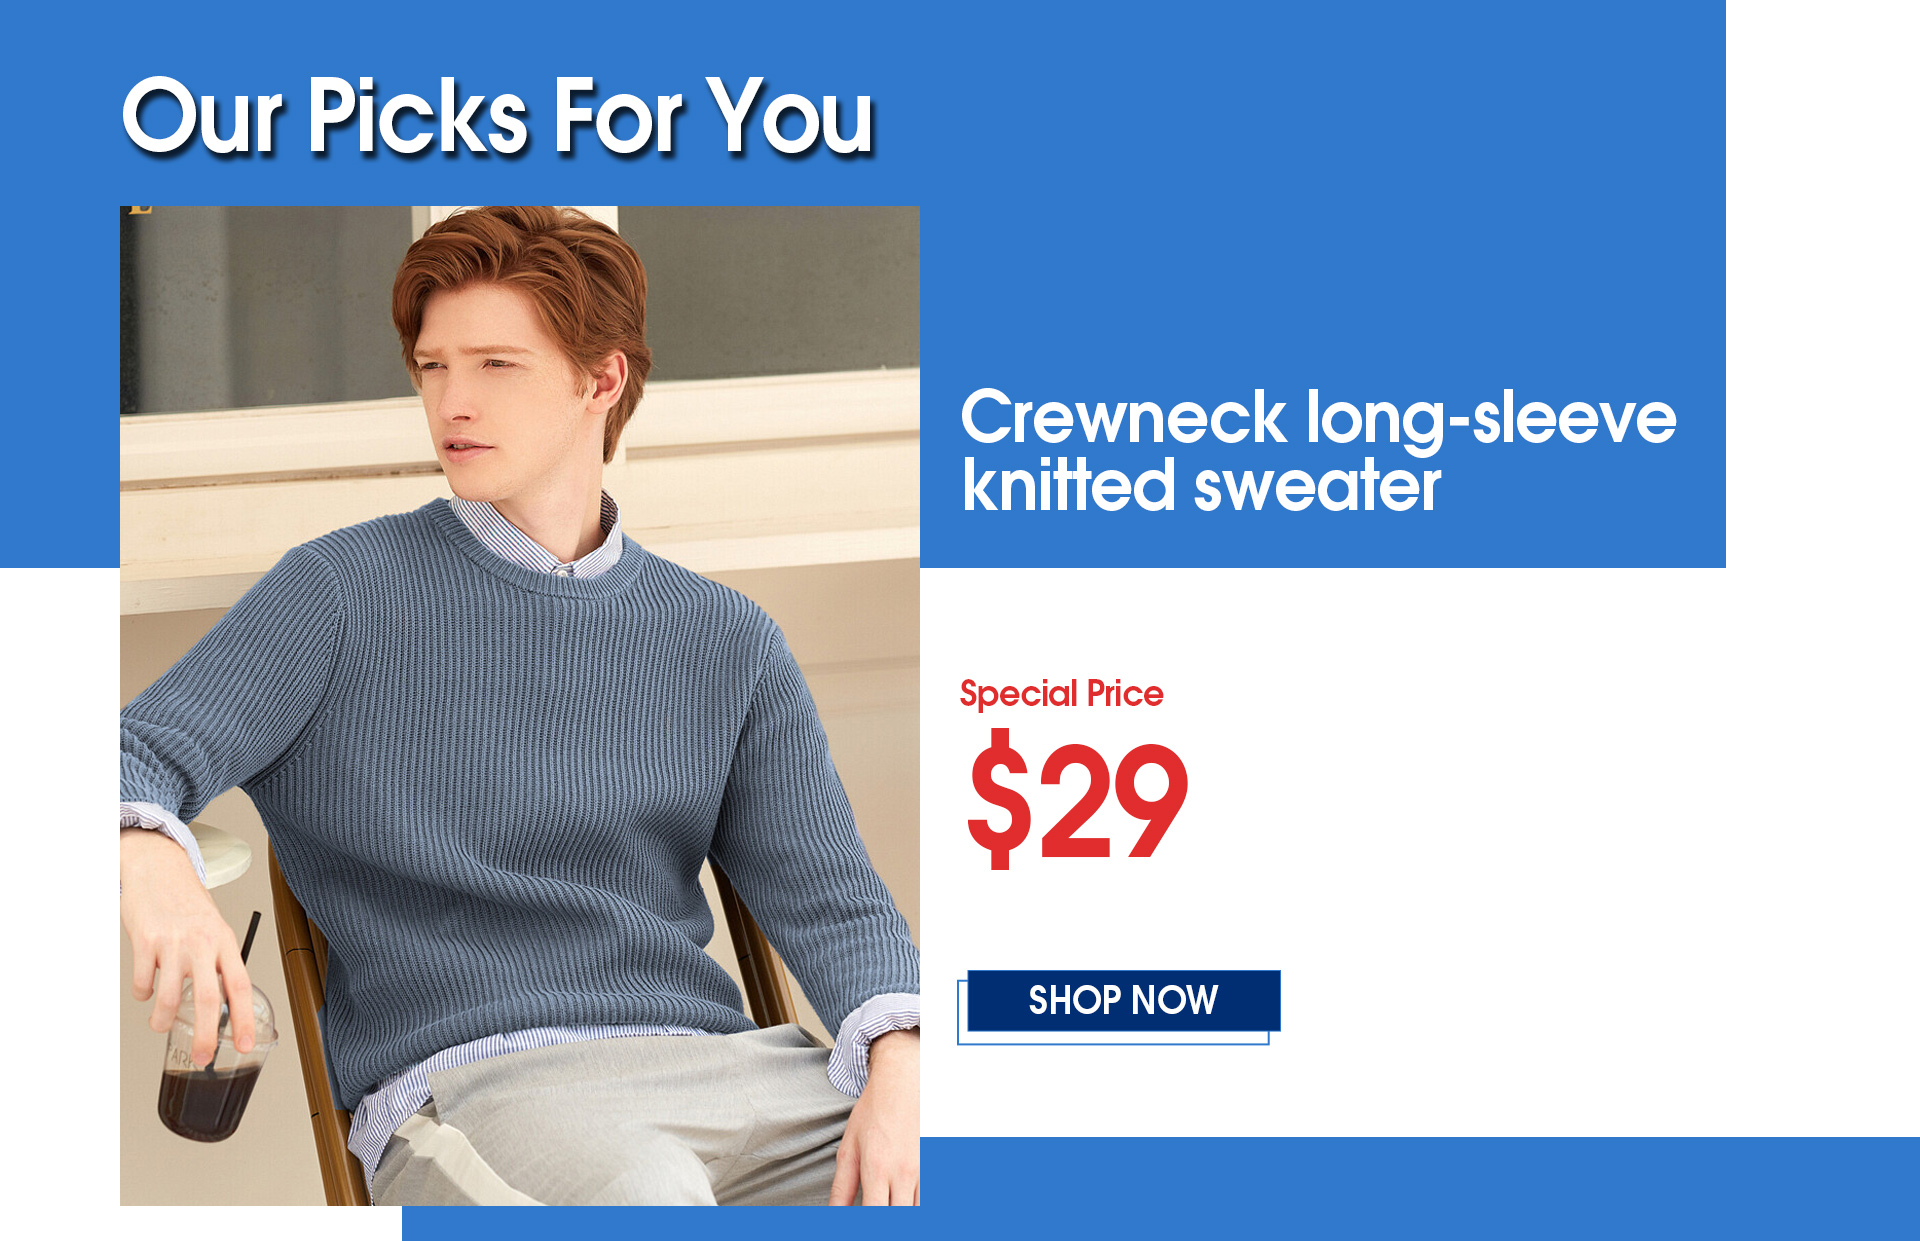This screenshot has width=1920, height=1241.
Task: Click the red 'Special Price' label
Action: pyautogui.click(x=1061, y=693)
